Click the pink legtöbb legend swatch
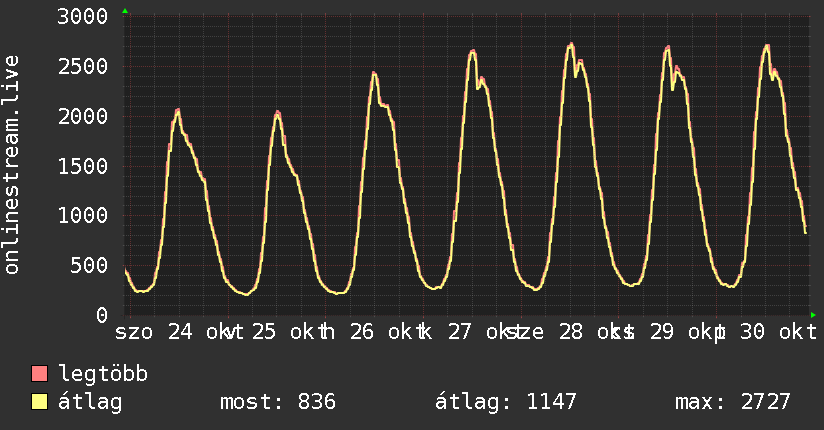The height and width of the screenshot is (430, 824). pyautogui.click(x=39, y=374)
